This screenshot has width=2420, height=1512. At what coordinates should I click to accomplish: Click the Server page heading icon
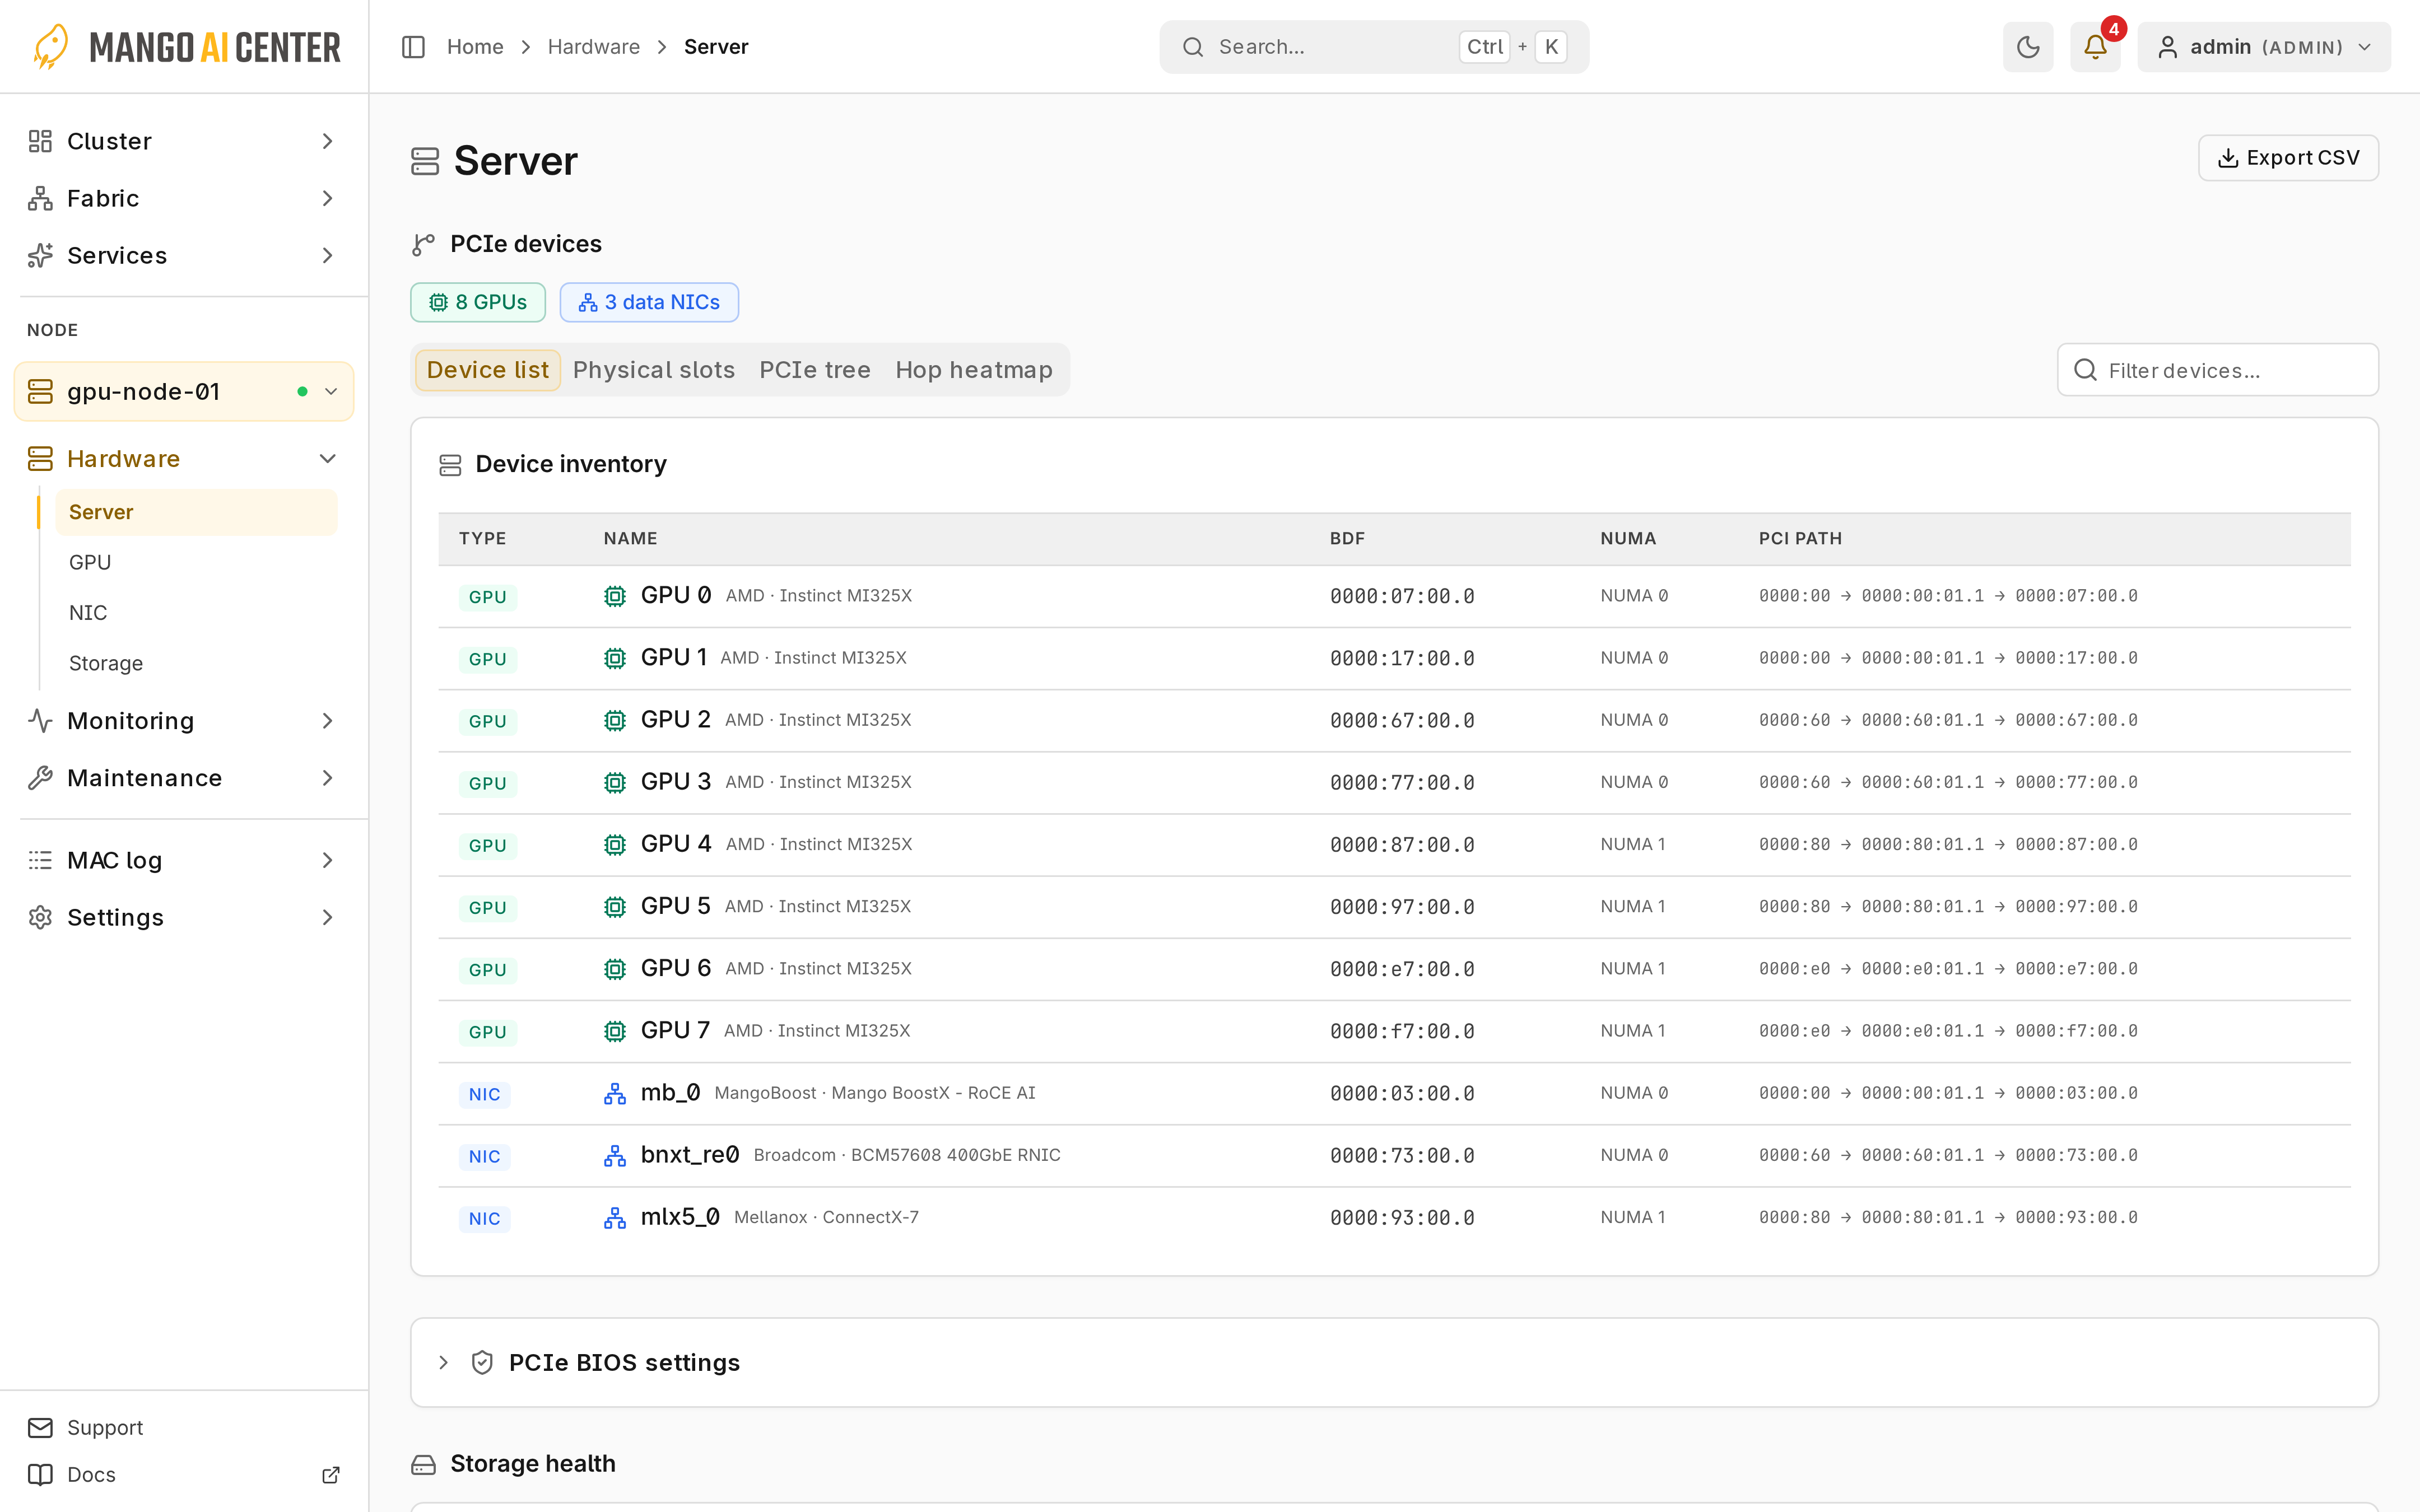pos(425,161)
